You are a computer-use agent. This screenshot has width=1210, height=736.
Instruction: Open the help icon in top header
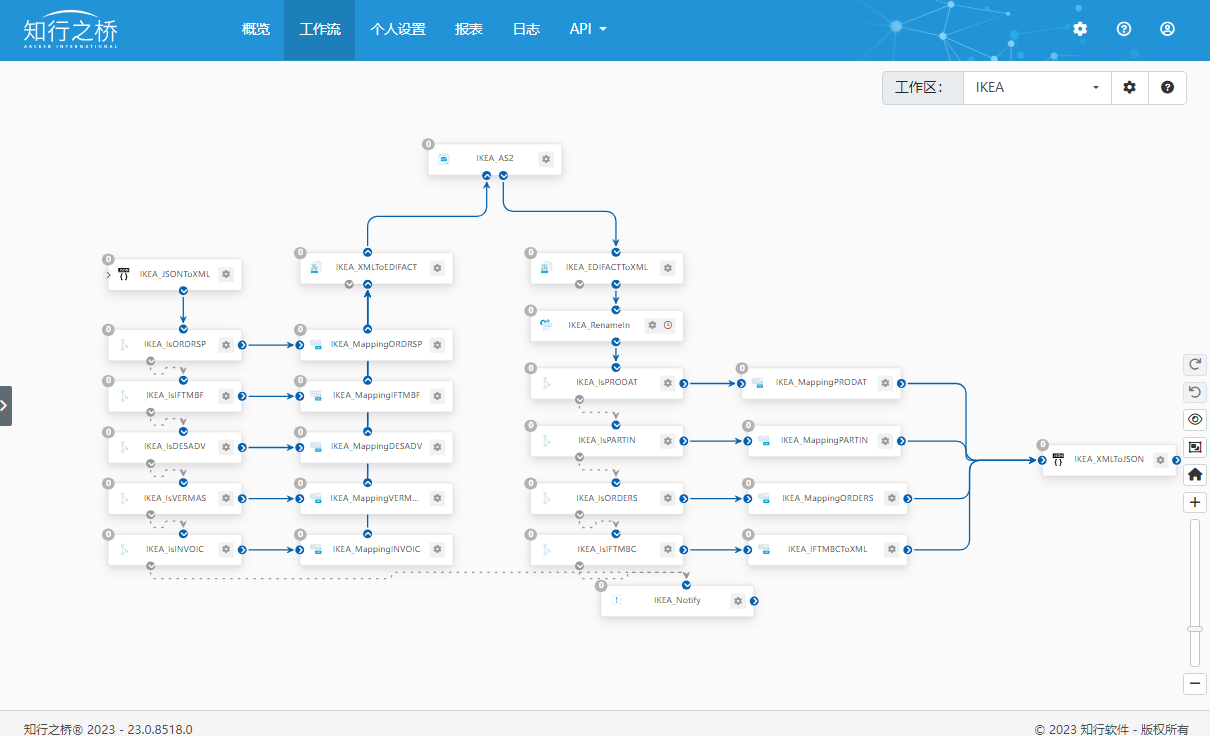tap(1124, 30)
